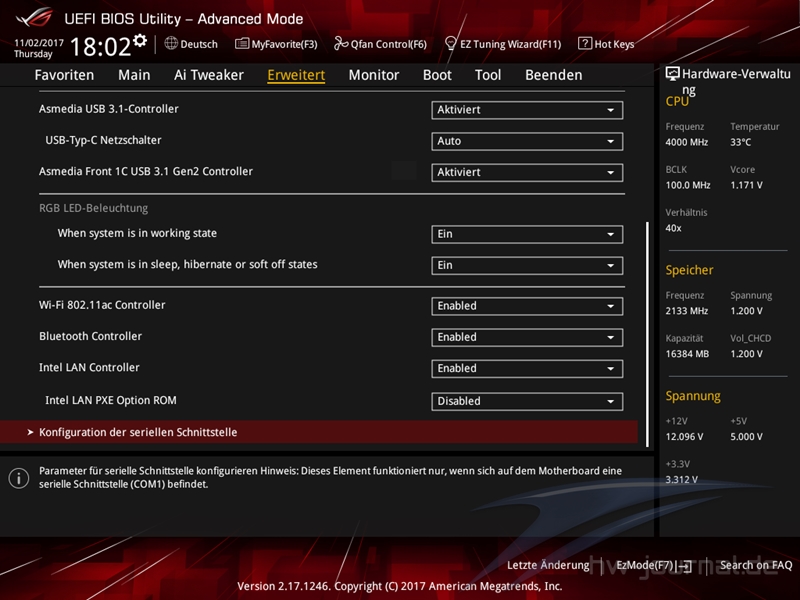Click the CPU frequency value 4000 MHz

tap(687, 142)
